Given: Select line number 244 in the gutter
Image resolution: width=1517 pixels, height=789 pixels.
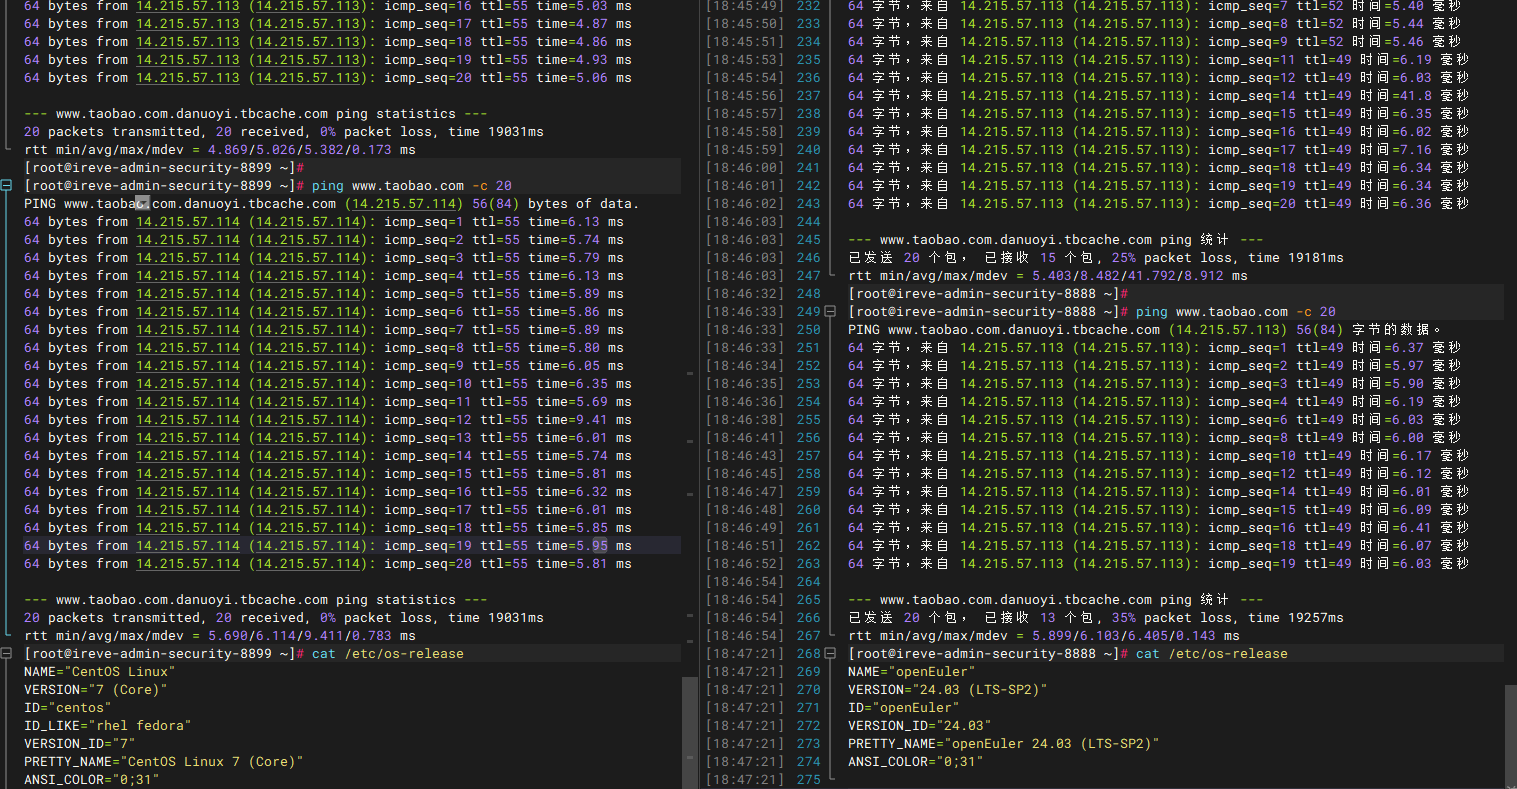Looking at the screenshot, I should [x=808, y=222].
